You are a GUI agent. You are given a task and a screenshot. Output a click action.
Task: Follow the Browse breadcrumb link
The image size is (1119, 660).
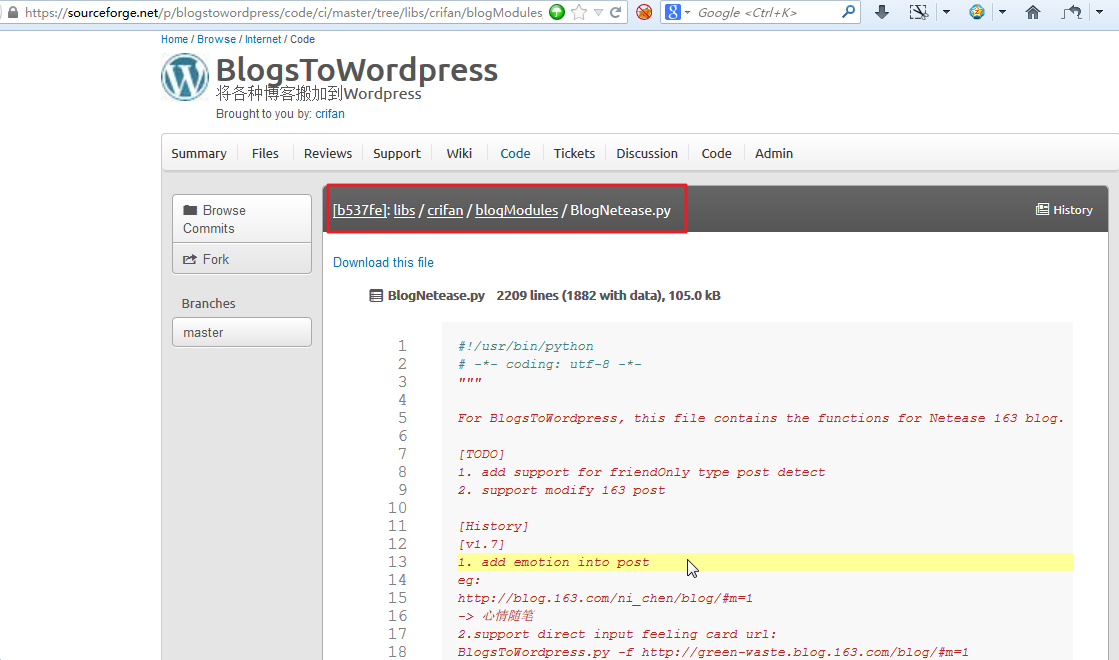(x=216, y=39)
